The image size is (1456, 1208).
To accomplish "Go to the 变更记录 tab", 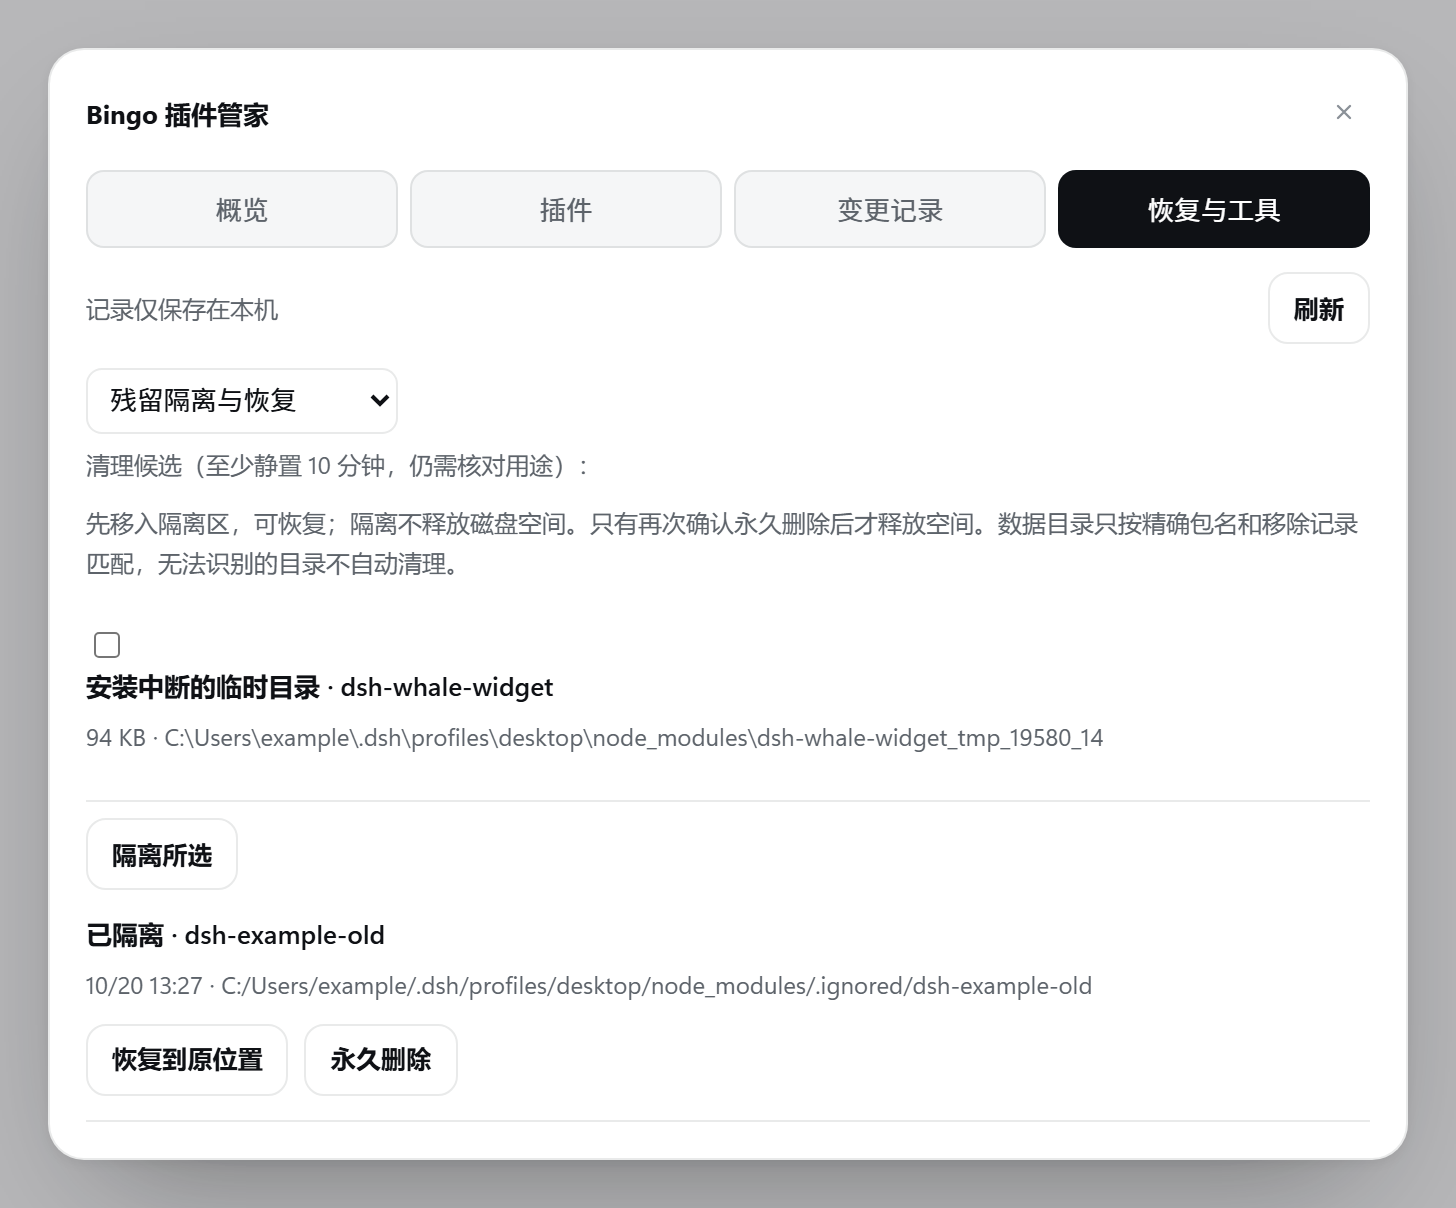I will (890, 209).
